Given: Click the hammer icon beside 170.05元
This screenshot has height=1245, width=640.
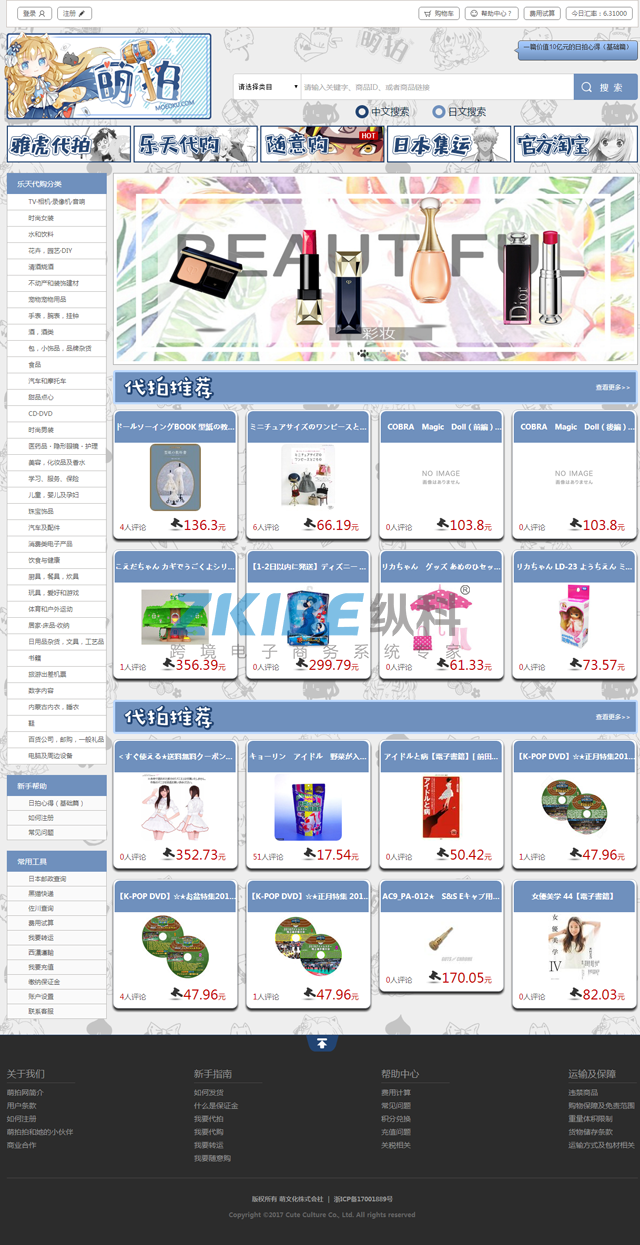Looking at the screenshot, I should click(x=434, y=977).
